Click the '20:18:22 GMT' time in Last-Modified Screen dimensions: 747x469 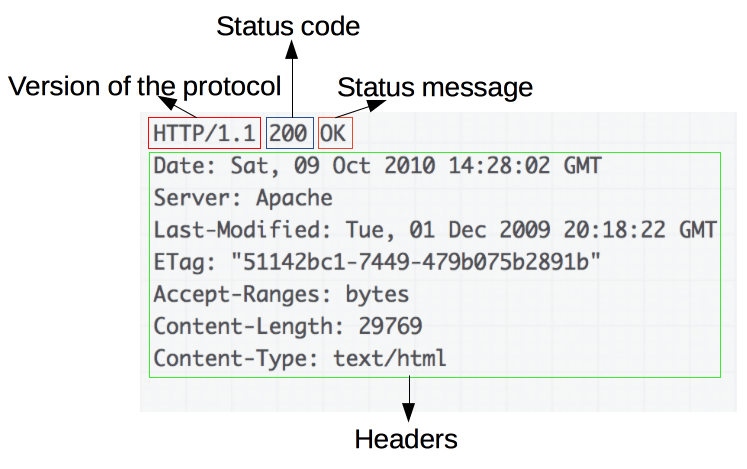click(x=640, y=230)
